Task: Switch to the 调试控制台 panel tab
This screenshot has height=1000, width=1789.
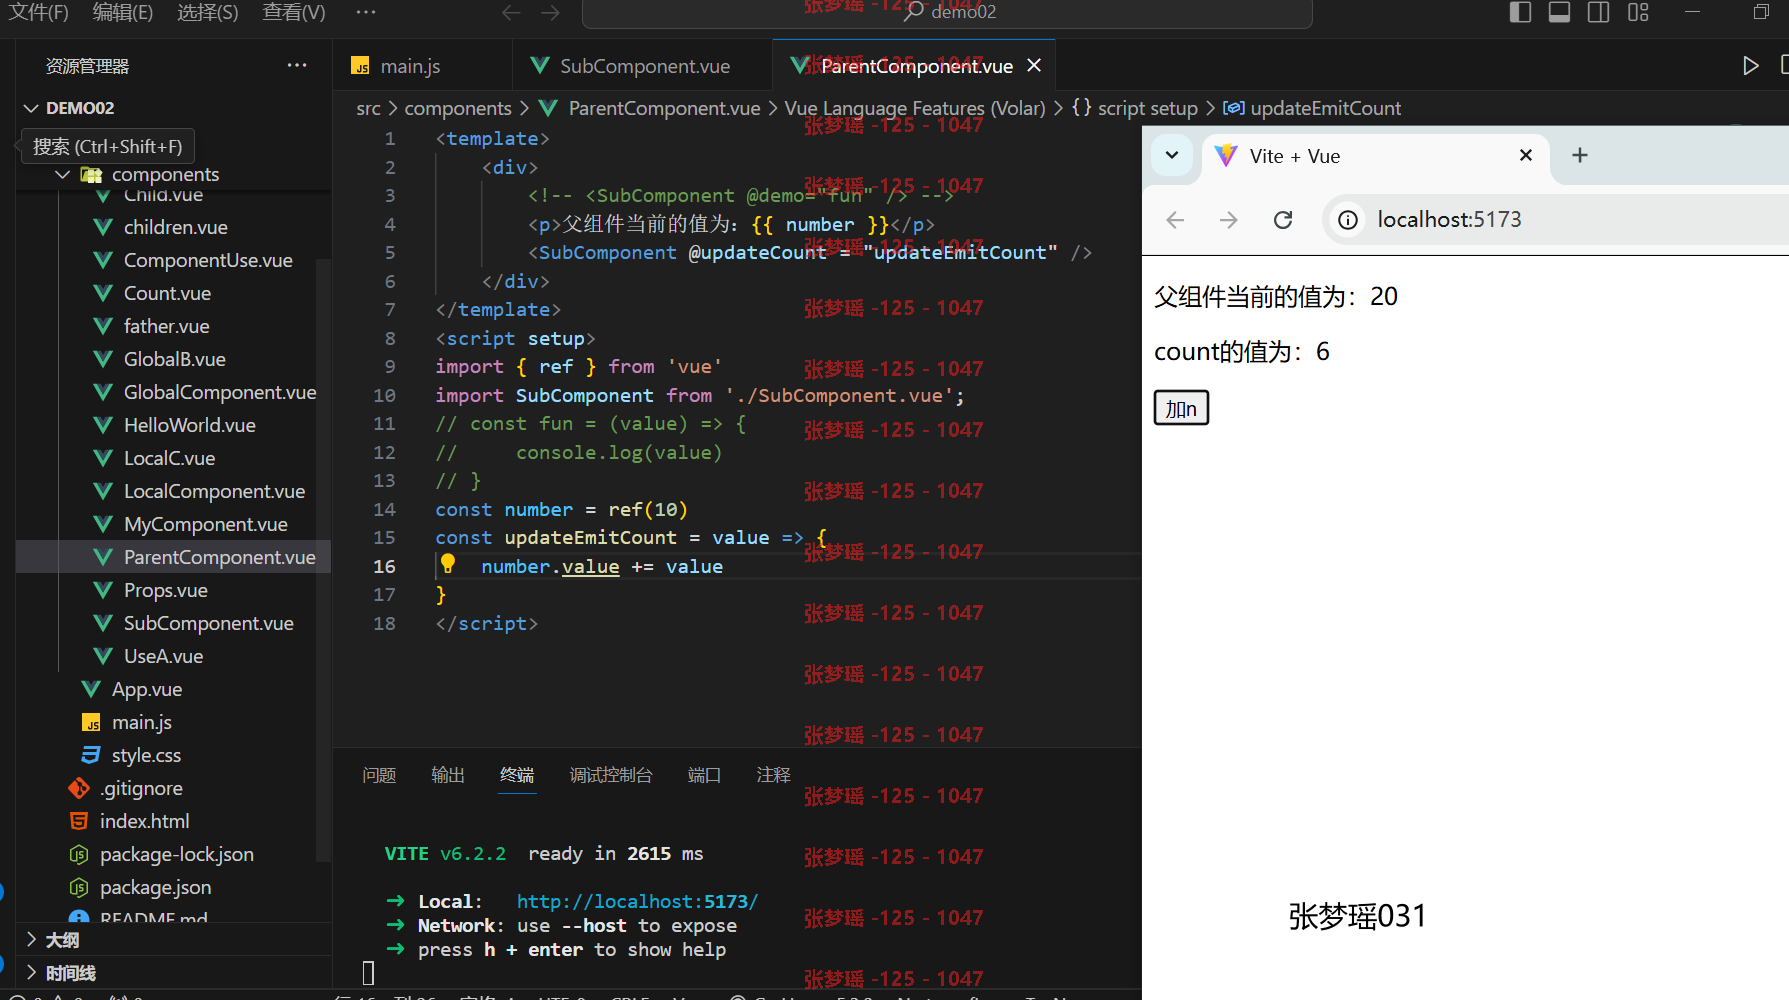Action: (611, 775)
